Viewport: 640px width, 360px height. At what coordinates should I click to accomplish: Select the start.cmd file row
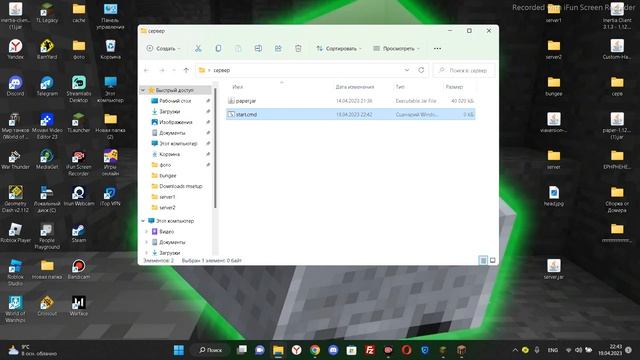coord(351,115)
